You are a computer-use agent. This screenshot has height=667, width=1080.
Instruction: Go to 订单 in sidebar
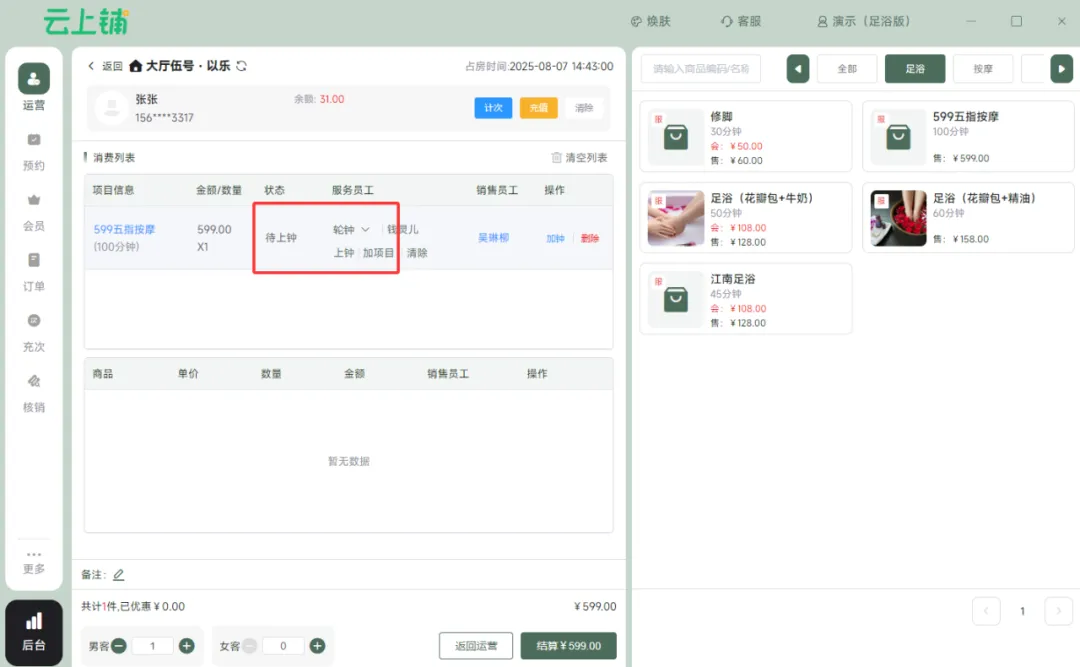click(33, 261)
